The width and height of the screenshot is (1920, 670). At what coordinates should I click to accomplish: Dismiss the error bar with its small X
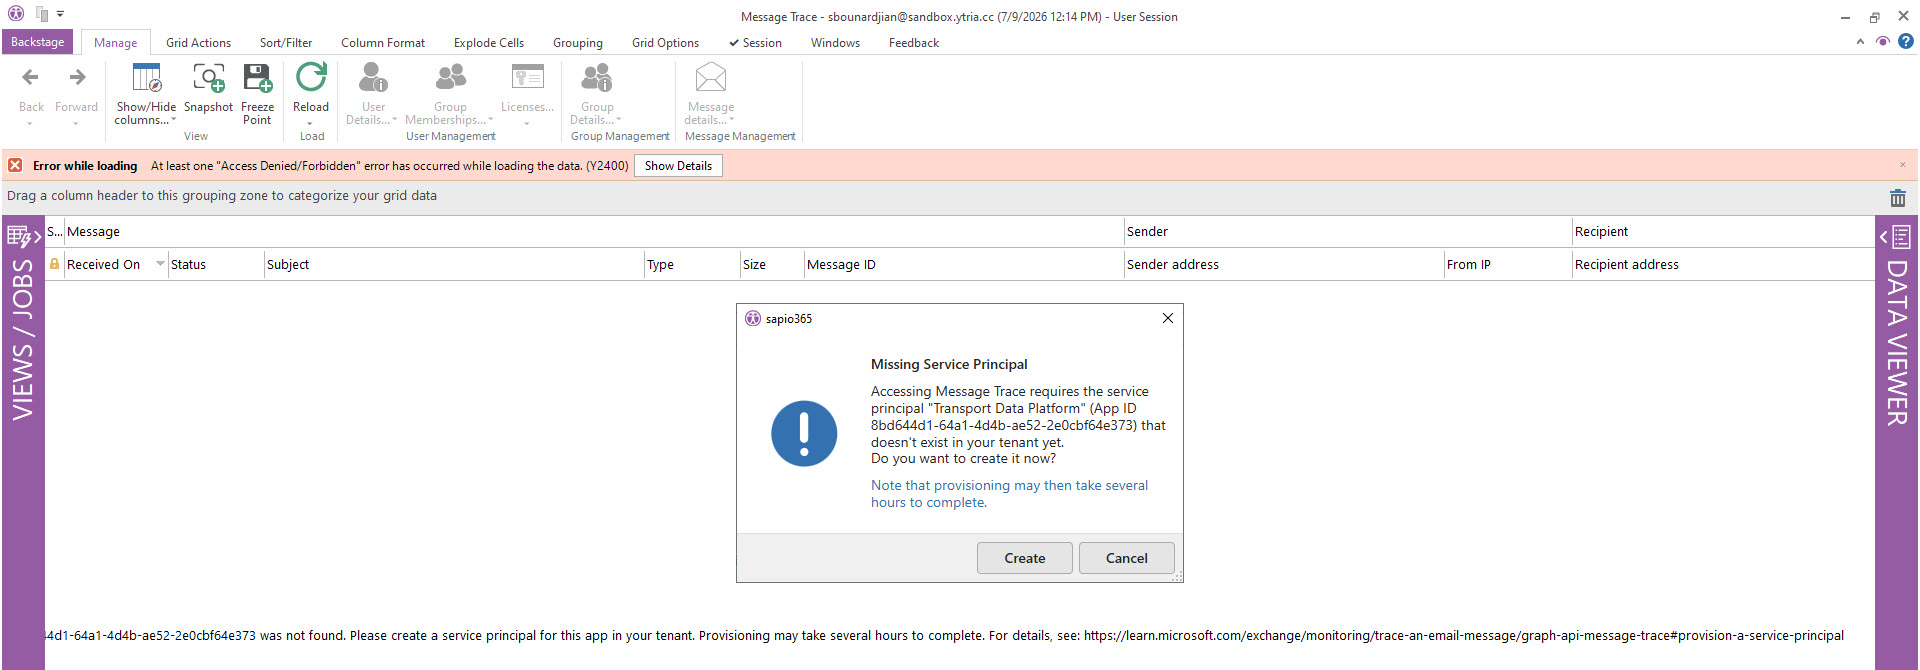tap(1902, 165)
